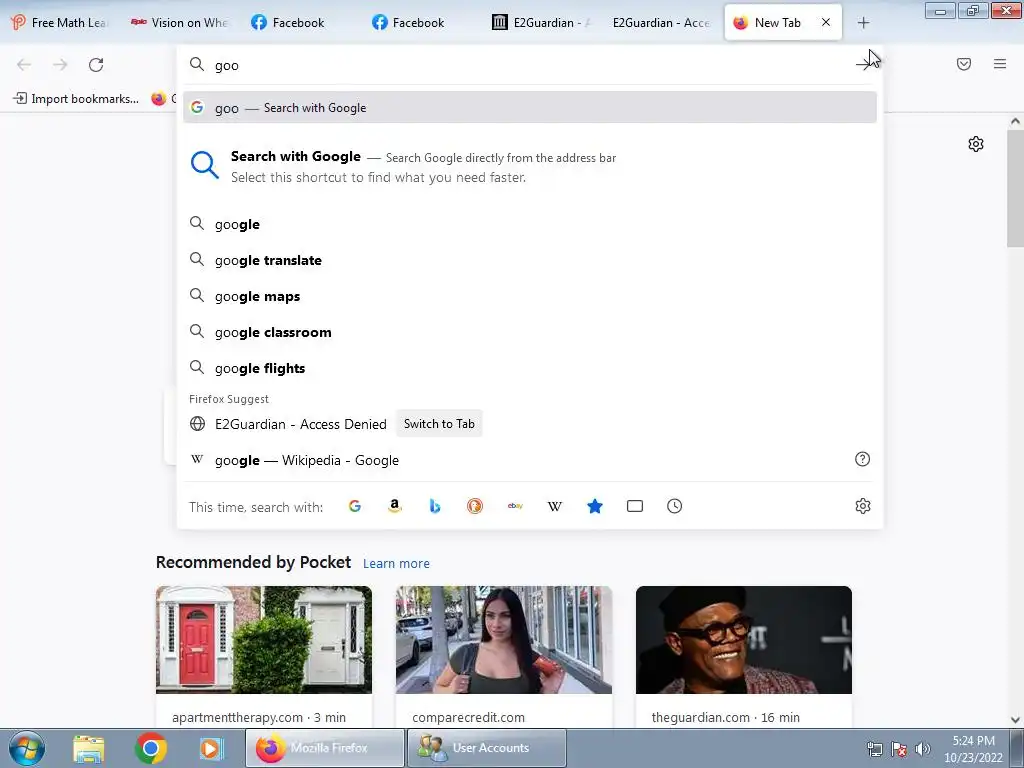
Task: Open Windows Media Player taskbar icon
Action: (x=211, y=748)
